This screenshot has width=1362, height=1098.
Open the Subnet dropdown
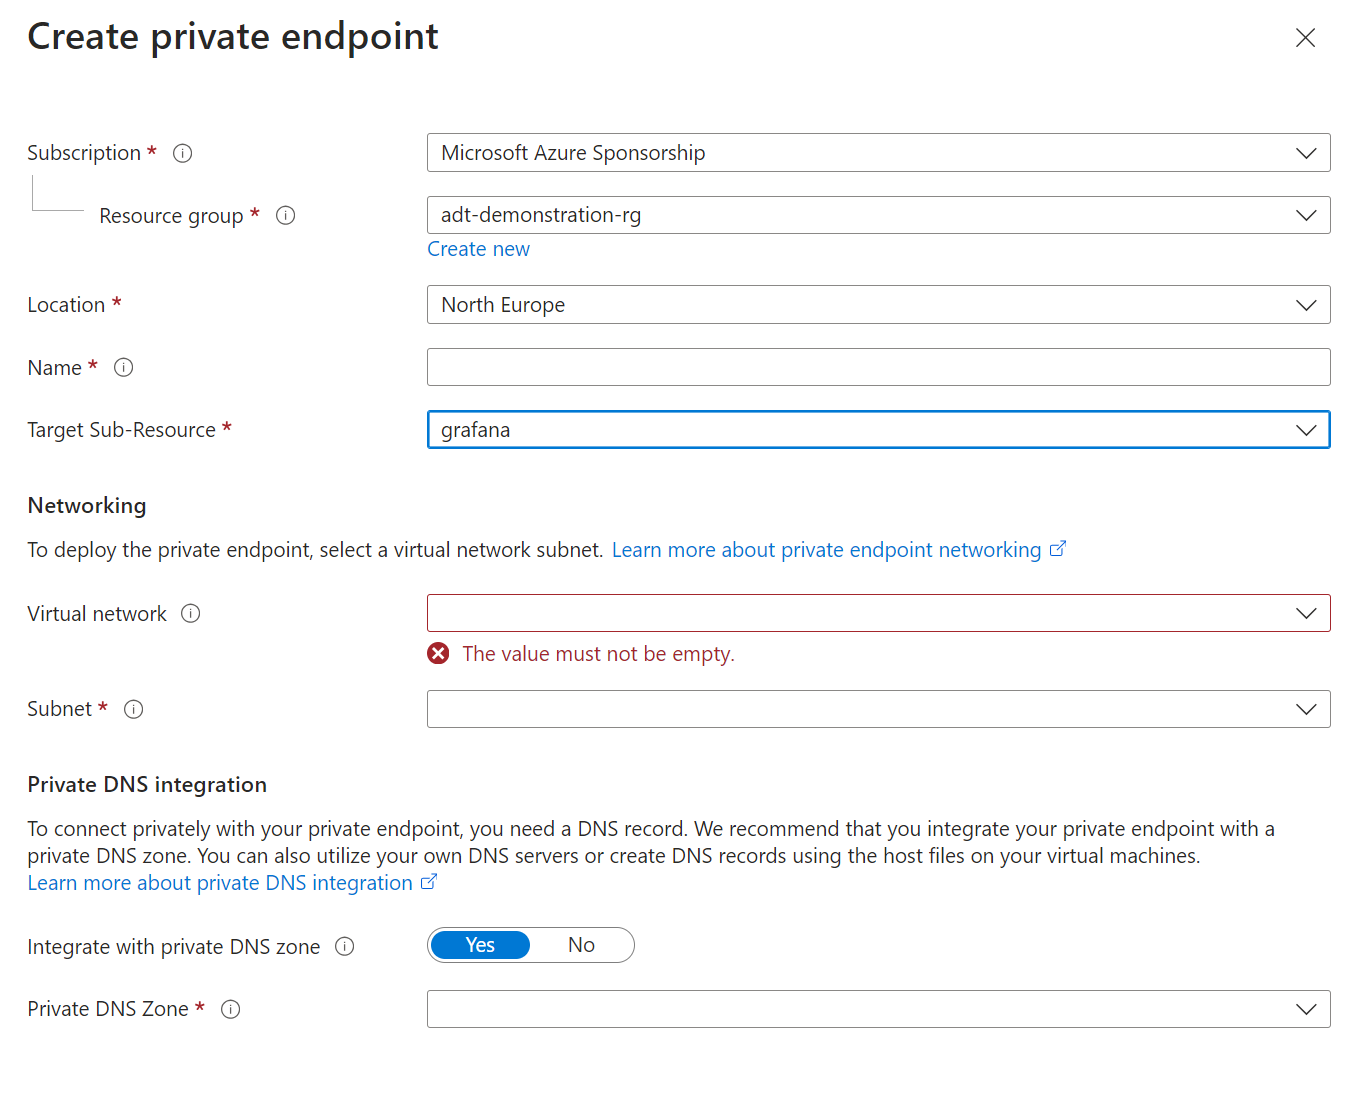click(878, 709)
